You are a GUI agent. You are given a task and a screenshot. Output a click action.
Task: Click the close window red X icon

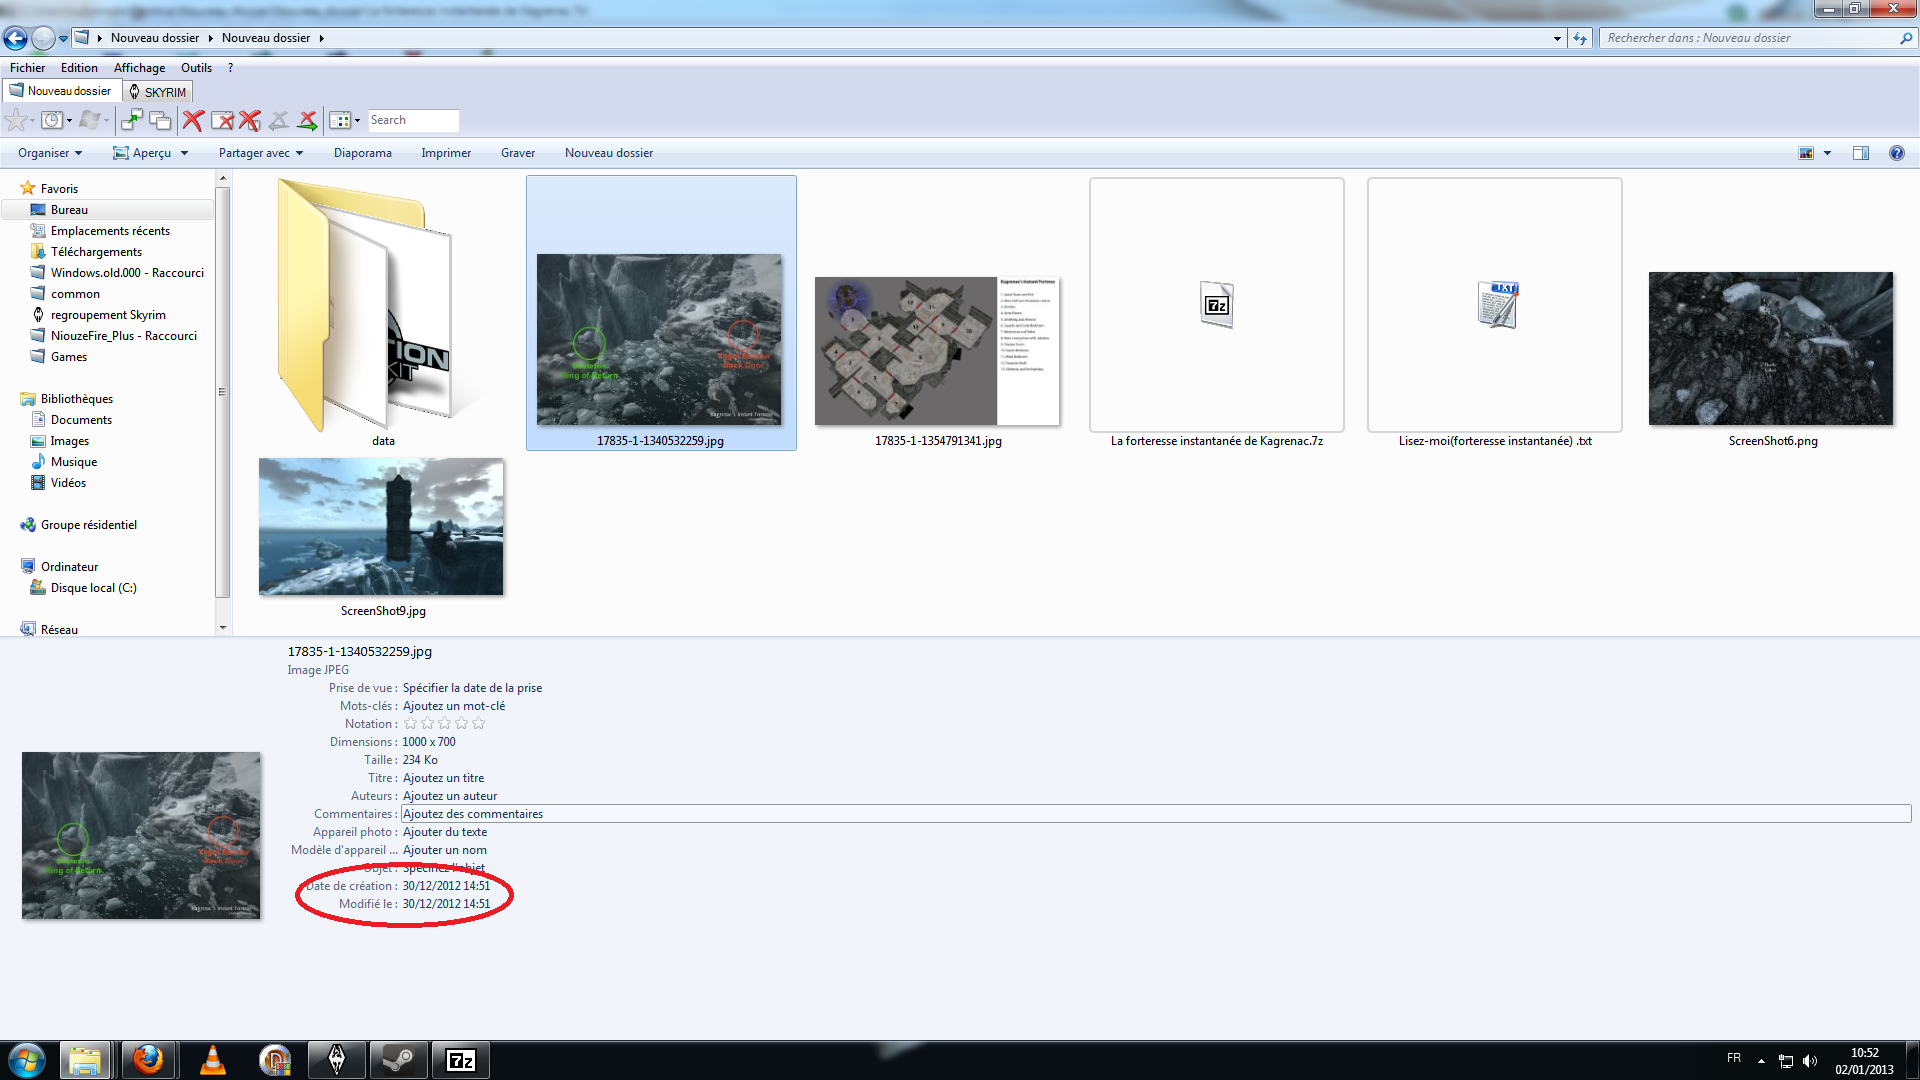click(x=222, y=121)
